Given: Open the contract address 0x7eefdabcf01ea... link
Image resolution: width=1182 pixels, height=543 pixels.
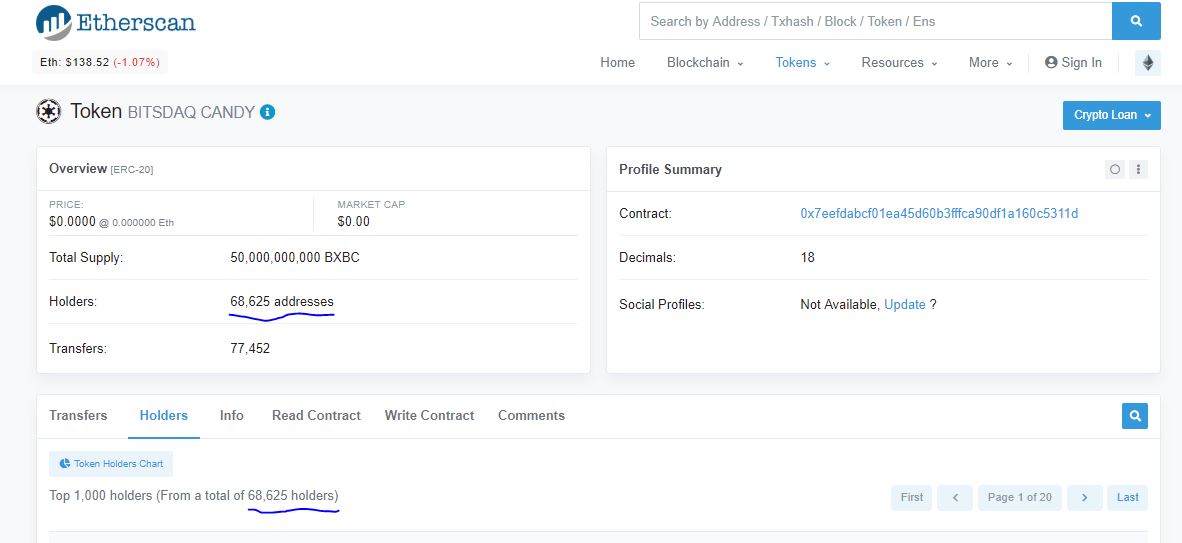Looking at the screenshot, I should tap(939, 213).
